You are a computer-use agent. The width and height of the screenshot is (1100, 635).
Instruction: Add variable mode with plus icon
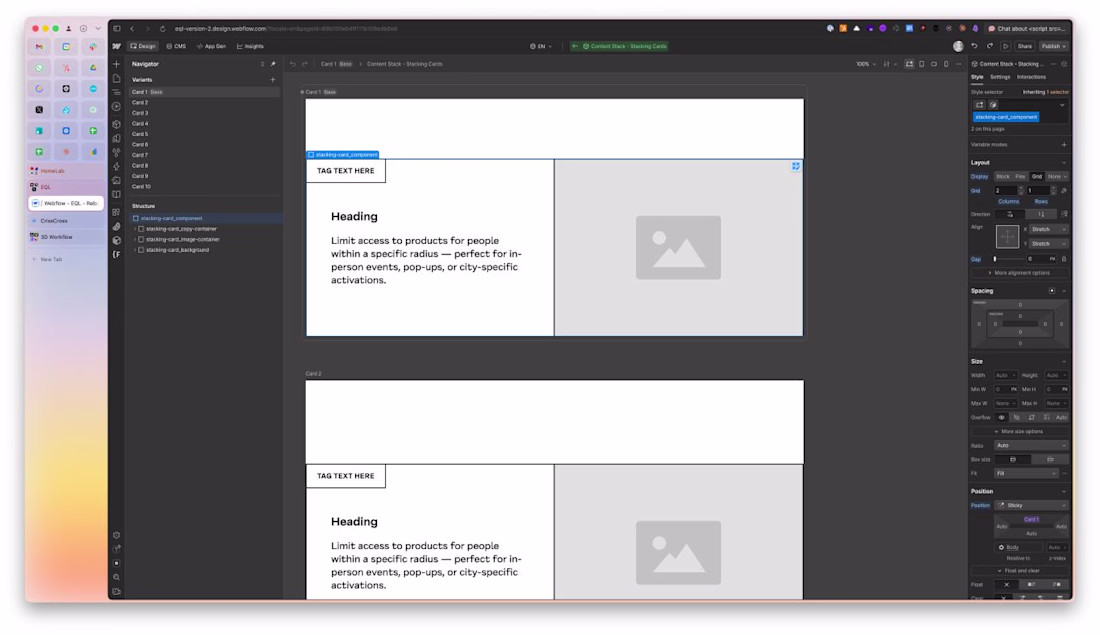[x=1064, y=145]
